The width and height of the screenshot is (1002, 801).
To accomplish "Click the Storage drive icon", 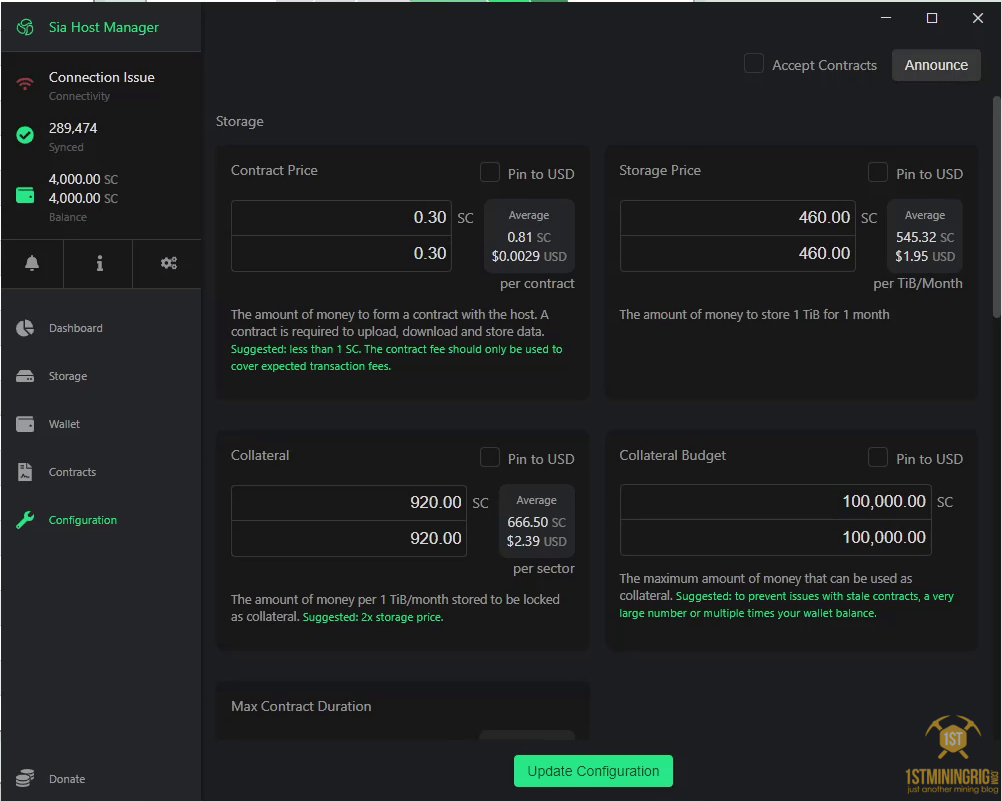I will point(25,376).
